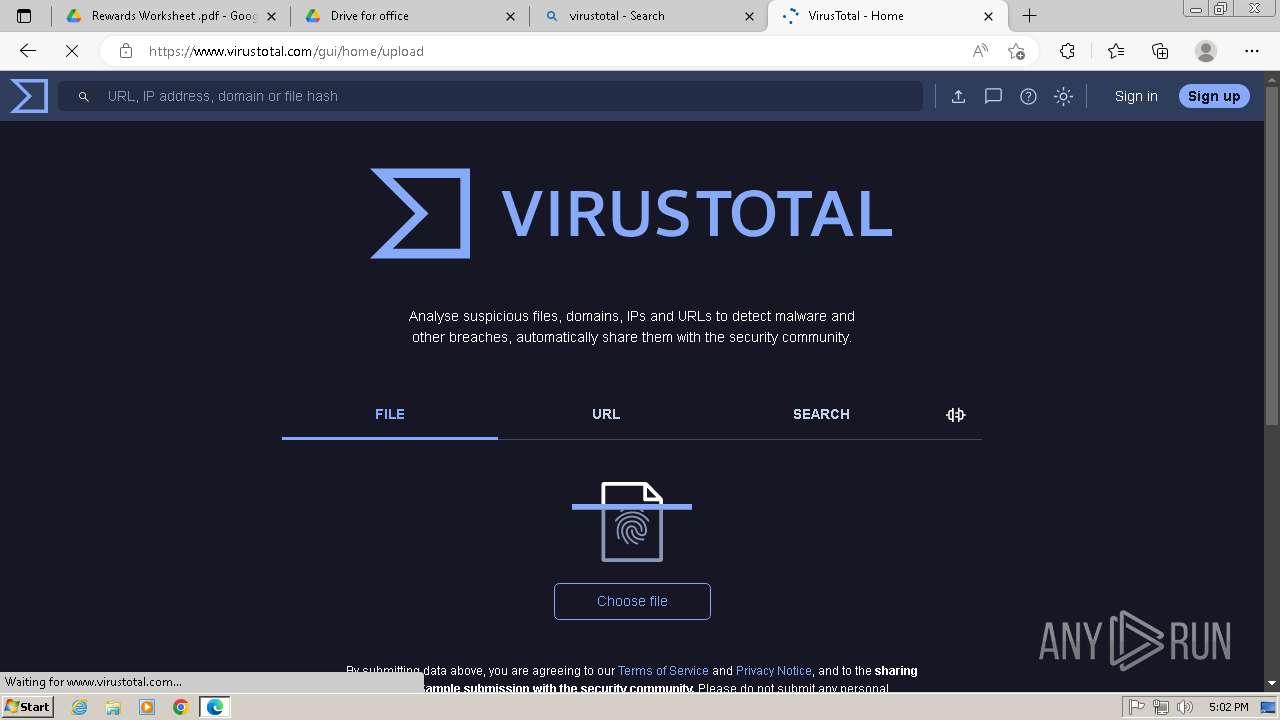1280x720 pixels.
Task: Close the Rewards Worksheet .pdf tab
Action: [x=272, y=16]
